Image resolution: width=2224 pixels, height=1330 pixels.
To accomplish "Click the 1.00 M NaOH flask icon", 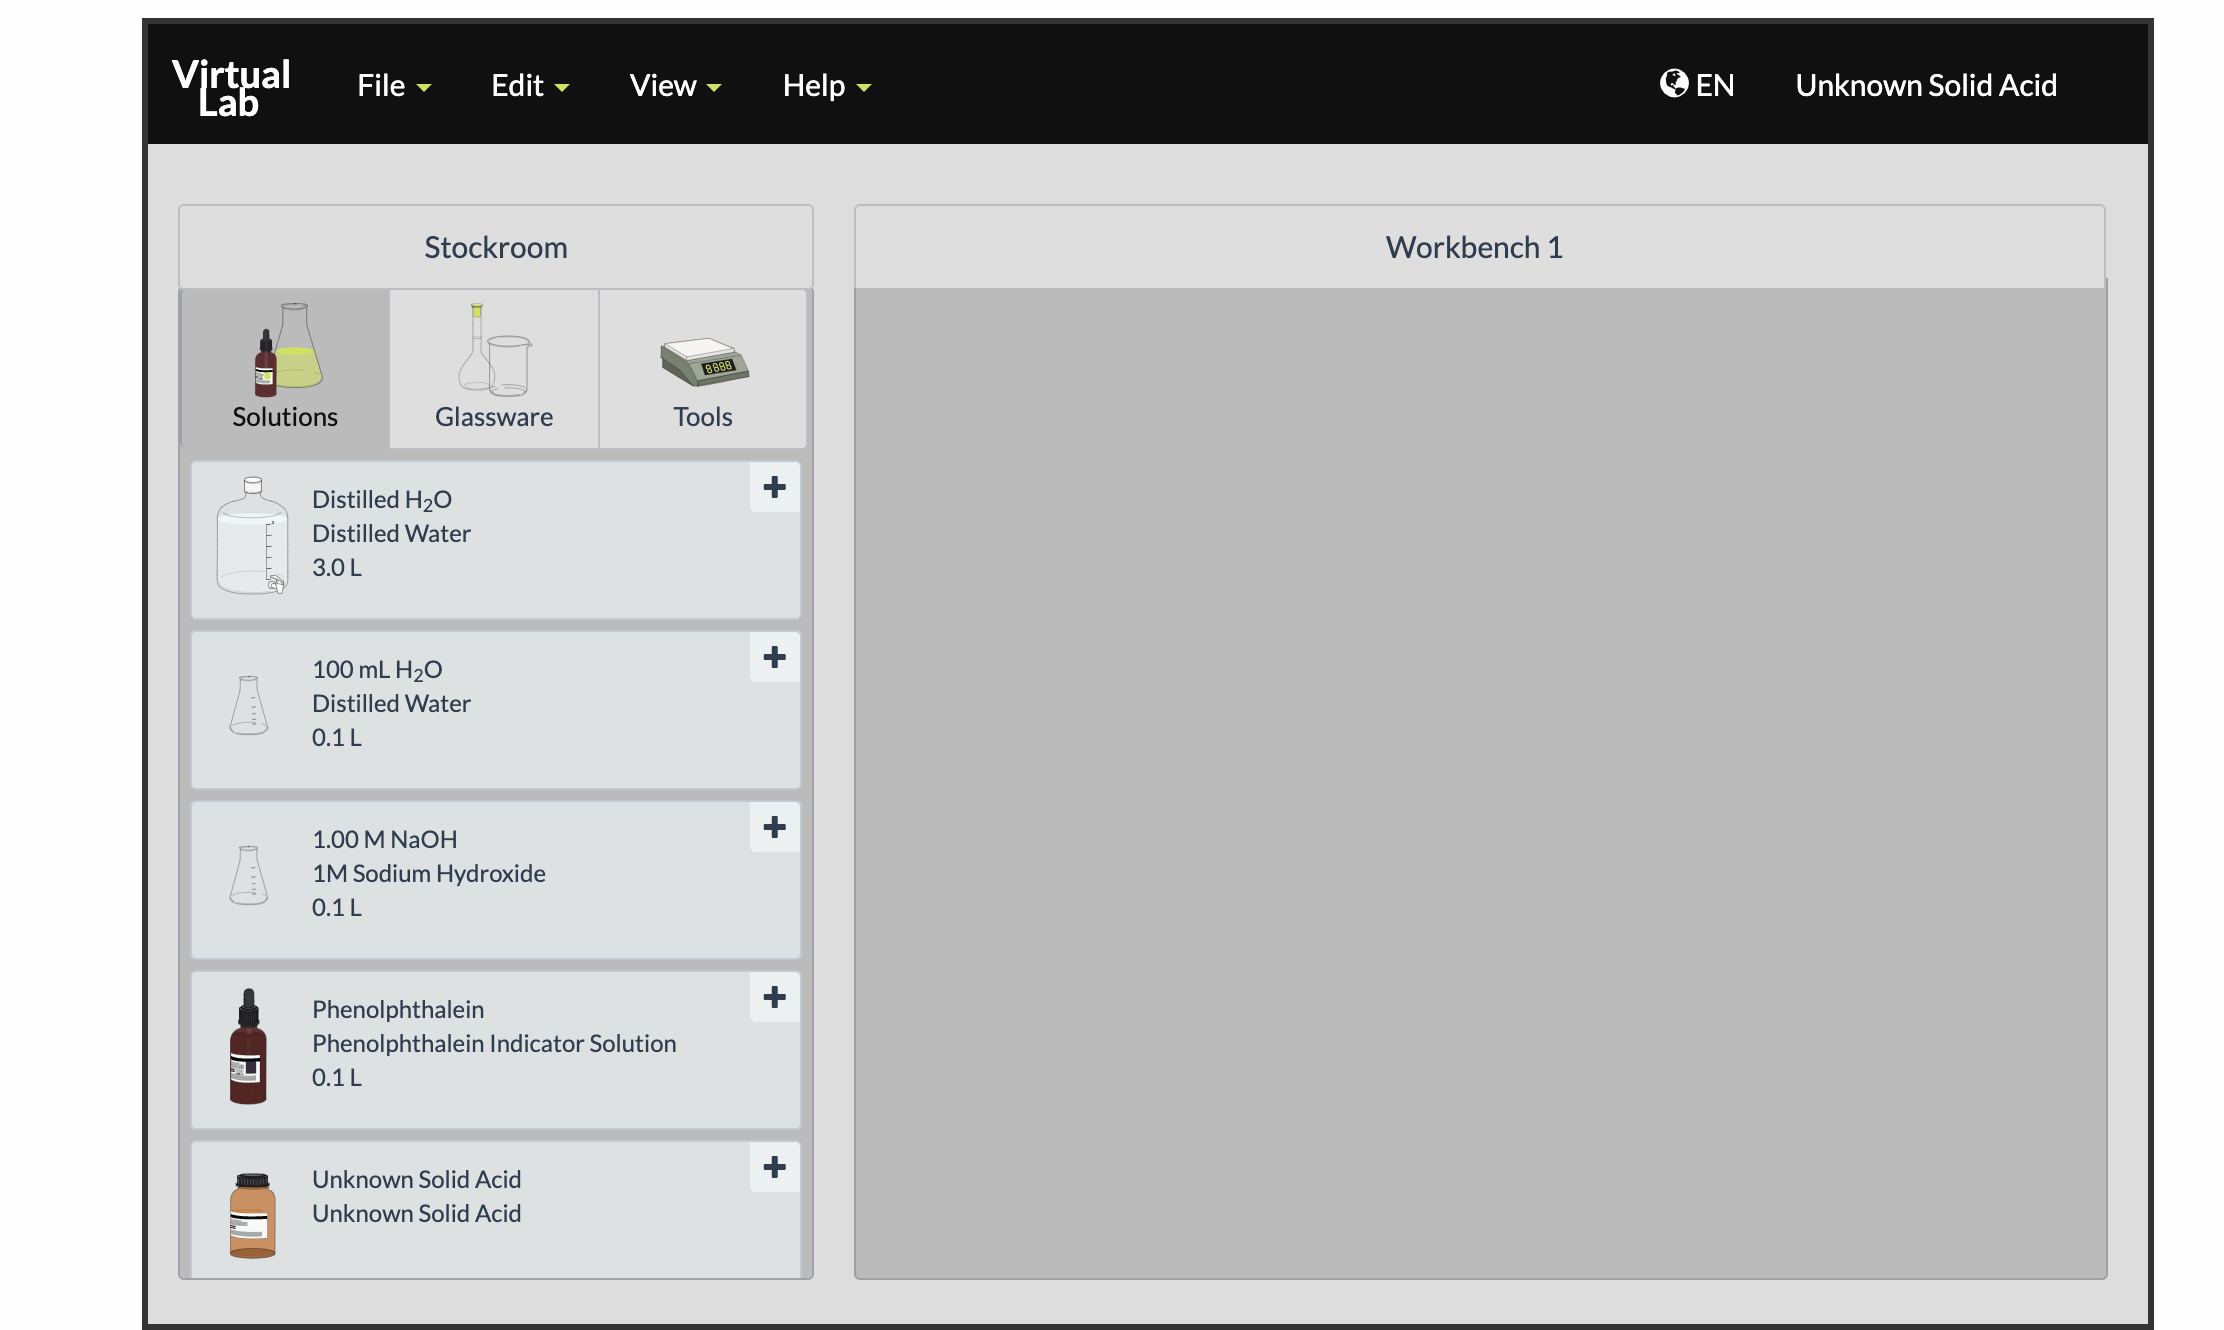I will point(249,876).
